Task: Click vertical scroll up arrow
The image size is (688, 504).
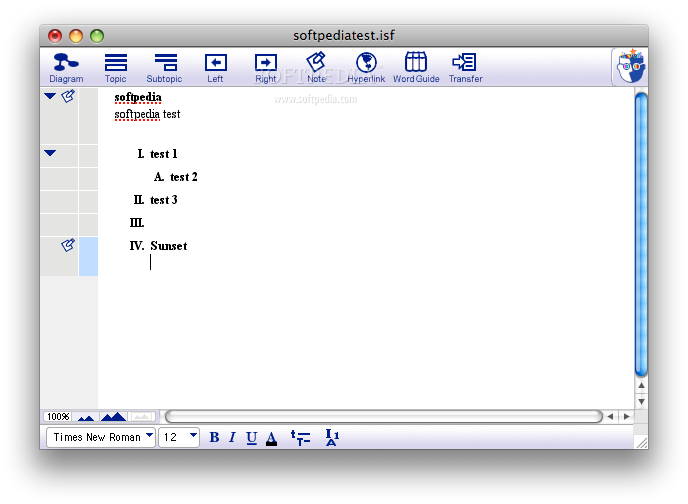Action: 641,386
